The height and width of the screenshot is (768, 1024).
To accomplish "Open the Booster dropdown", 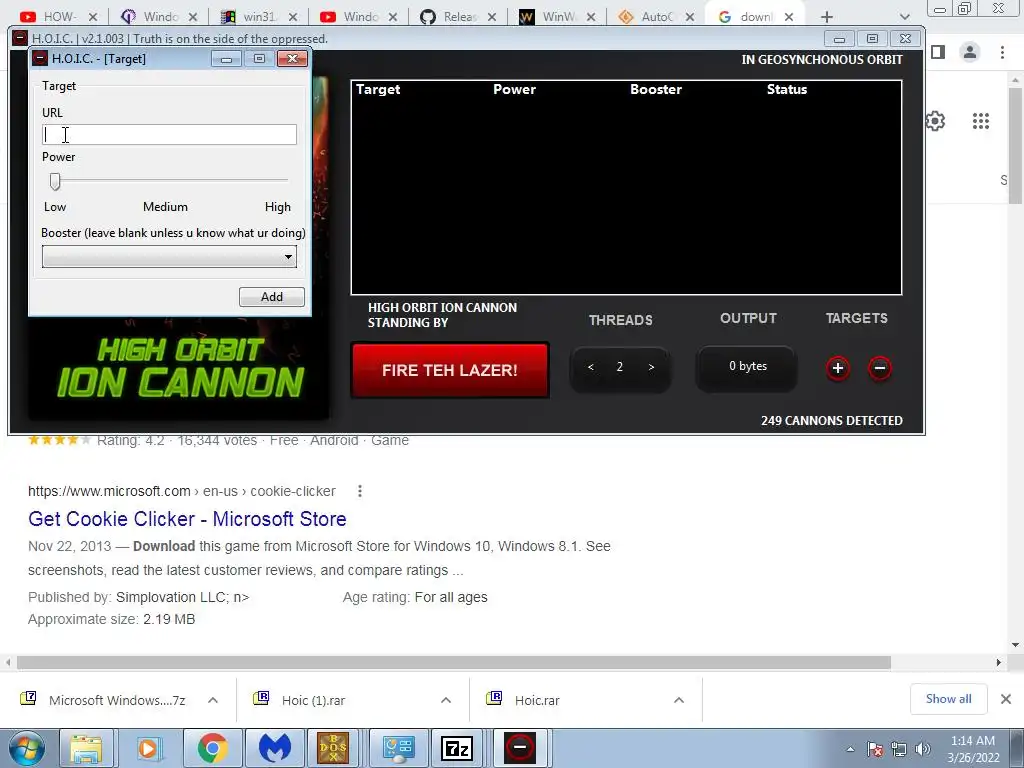I will pyautogui.click(x=169, y=257).
